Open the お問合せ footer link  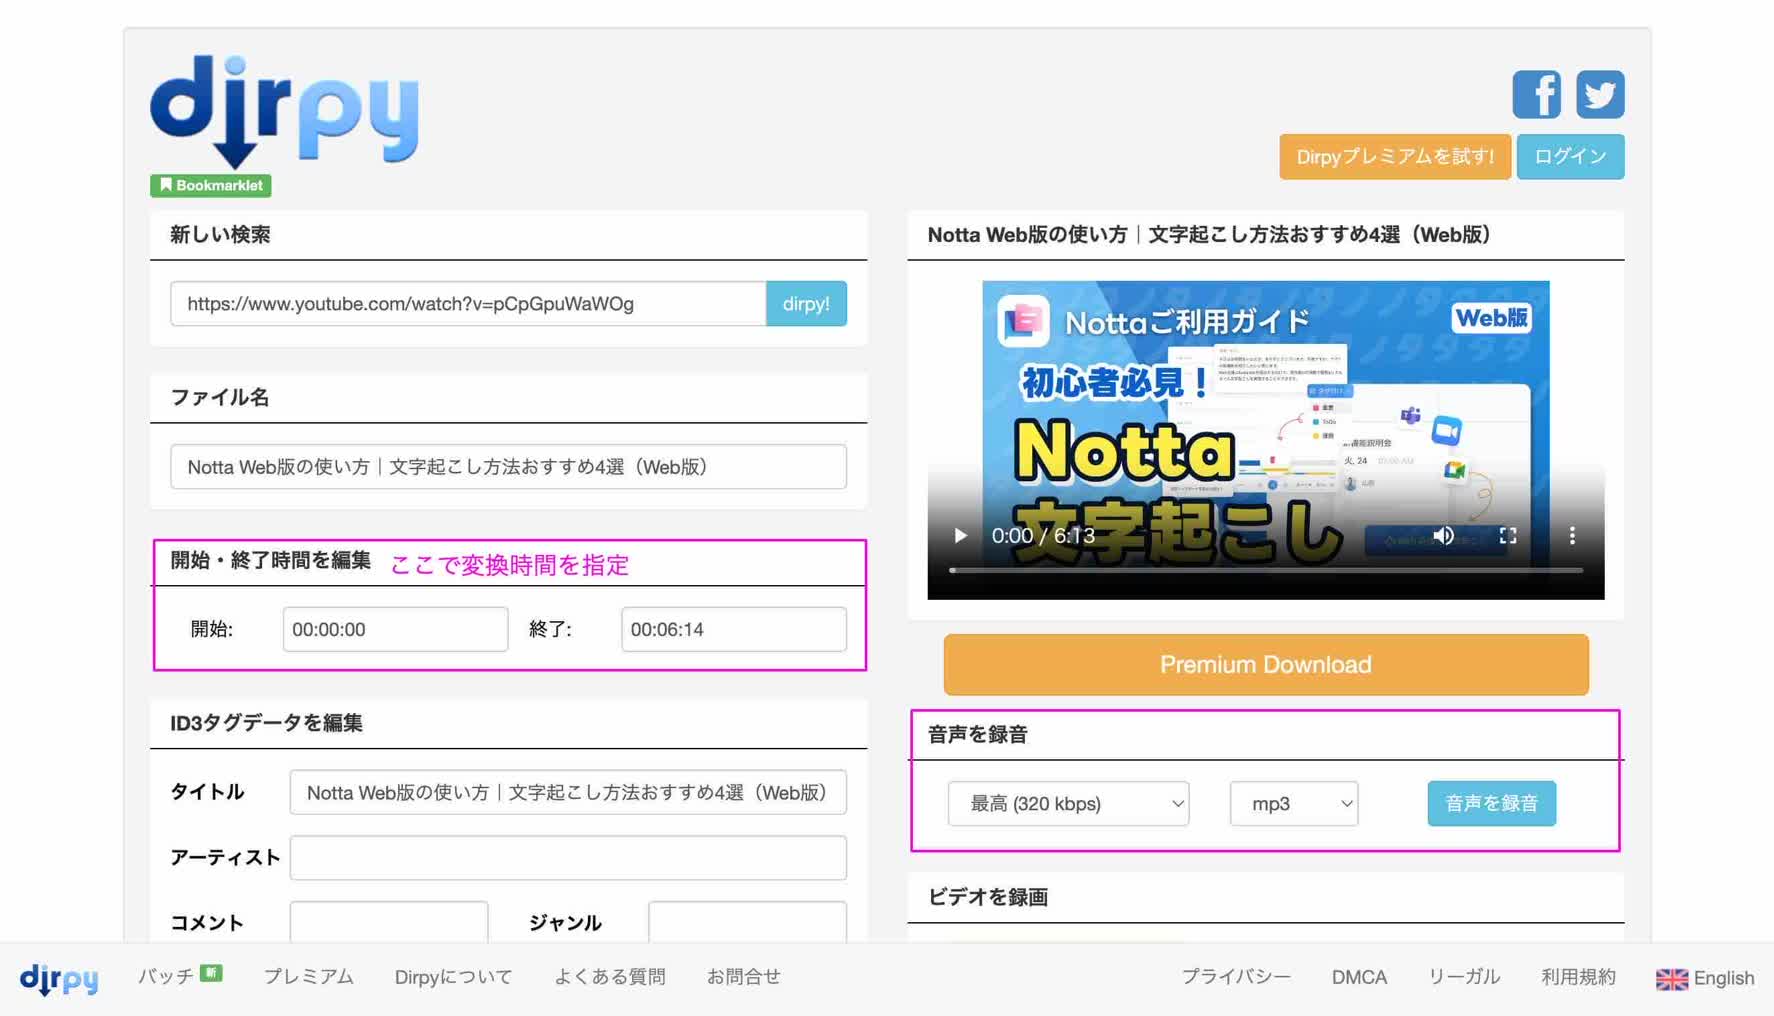(743, 977)
